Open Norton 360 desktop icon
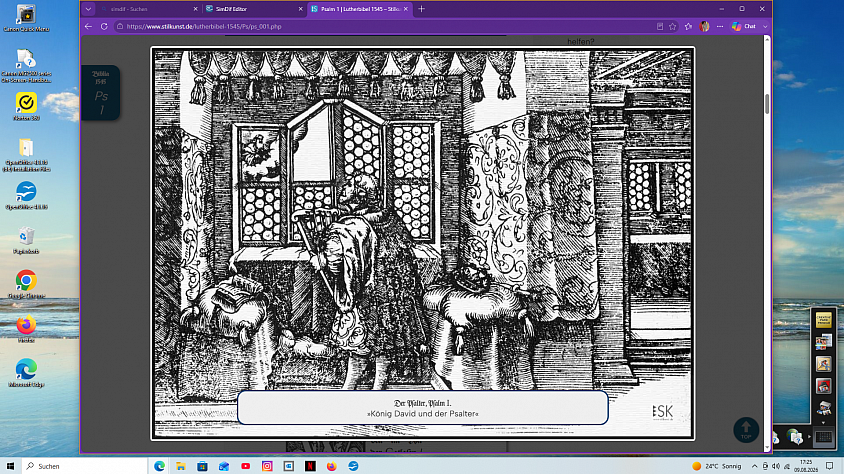The image size is (844, 474). pyautogui.click(x=26, y=106)
